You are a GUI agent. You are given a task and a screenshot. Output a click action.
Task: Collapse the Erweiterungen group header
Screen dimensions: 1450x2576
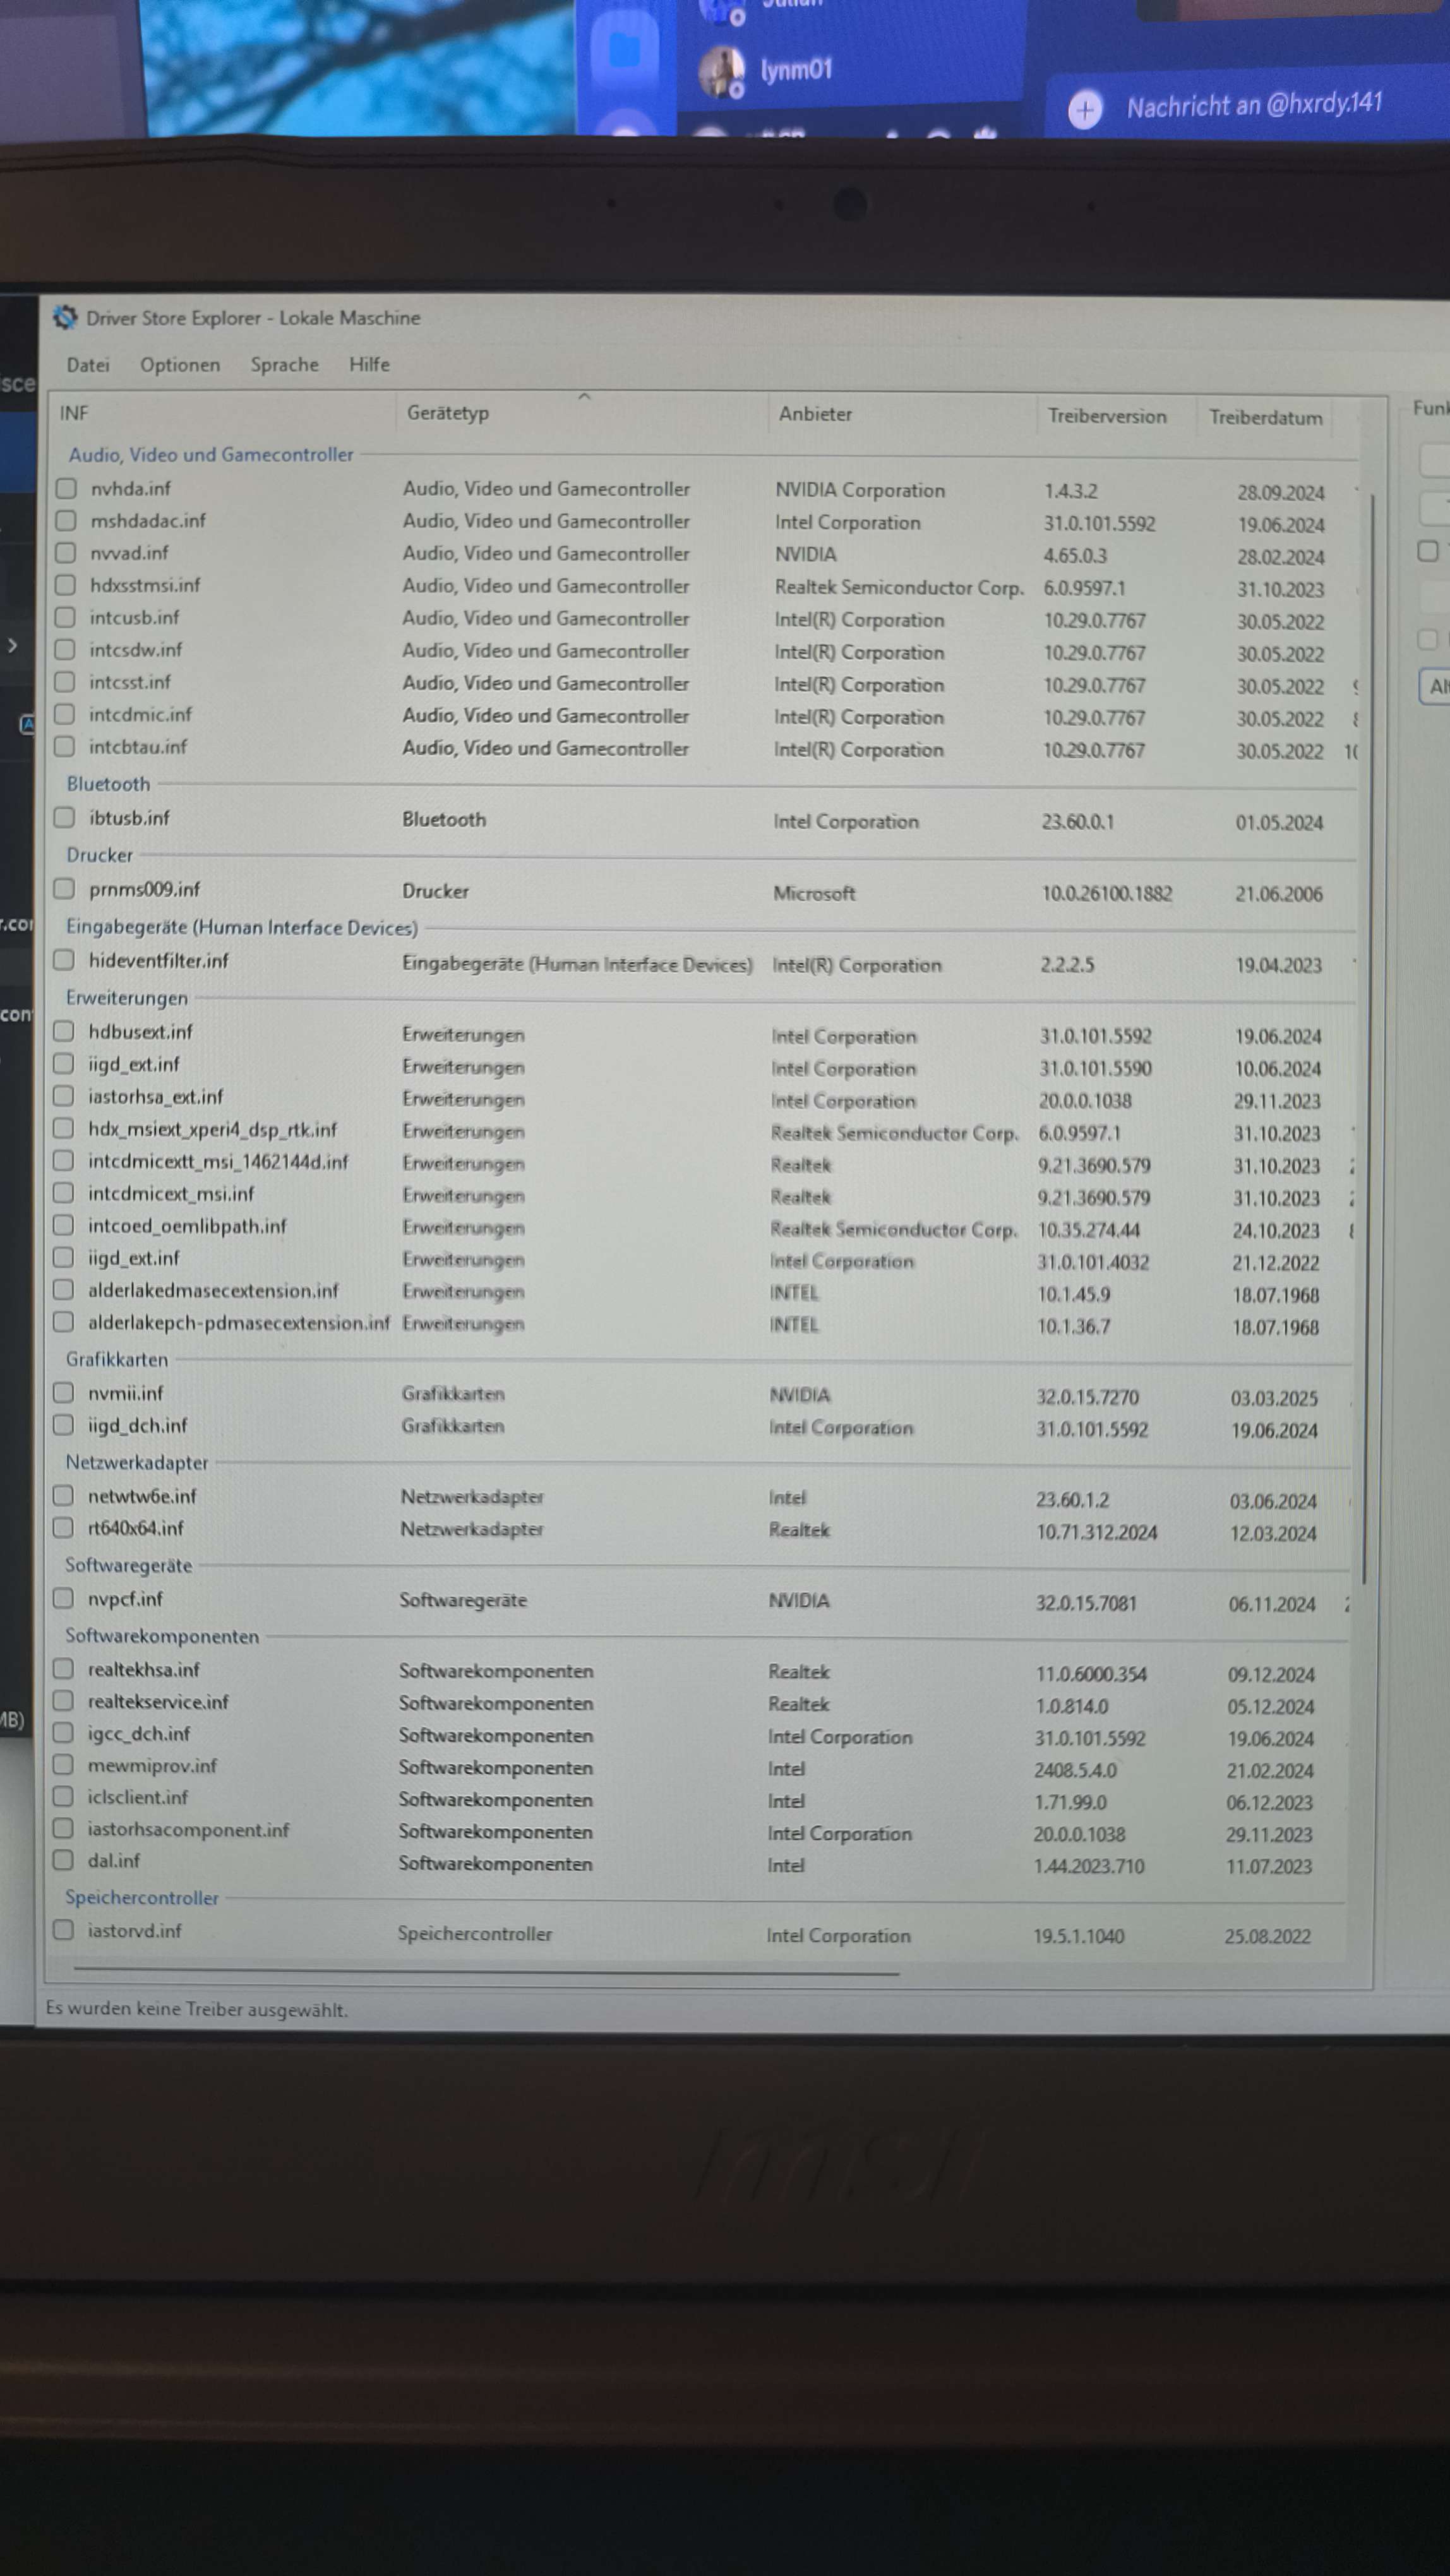click(127, 997)
